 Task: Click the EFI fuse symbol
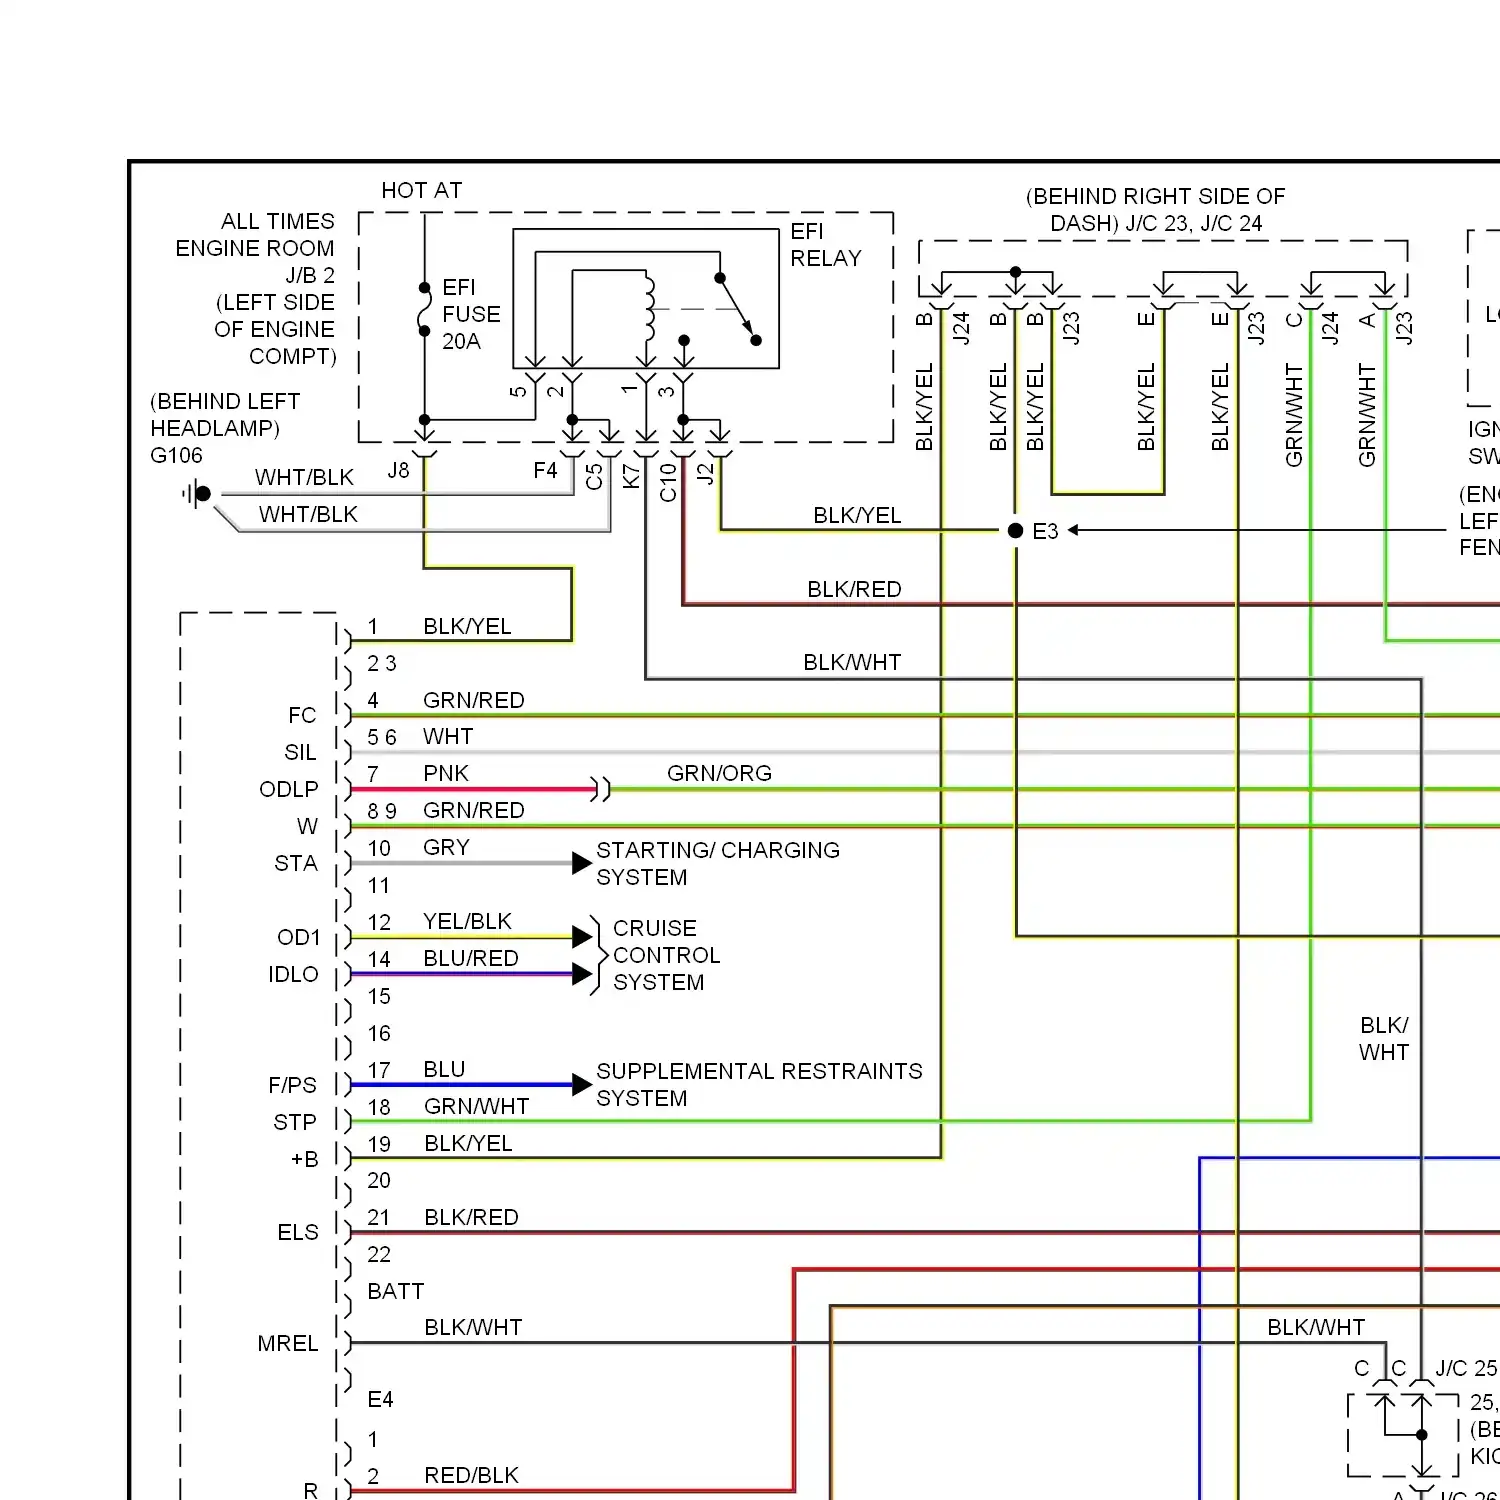click(425, 308)
